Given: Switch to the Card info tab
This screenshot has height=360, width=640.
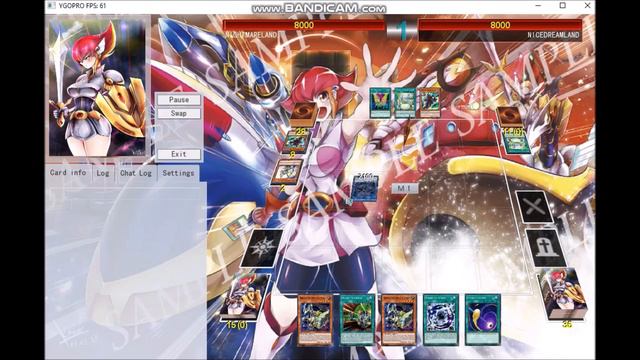Looking at the screenshot, I should click(x=68, y=173).
